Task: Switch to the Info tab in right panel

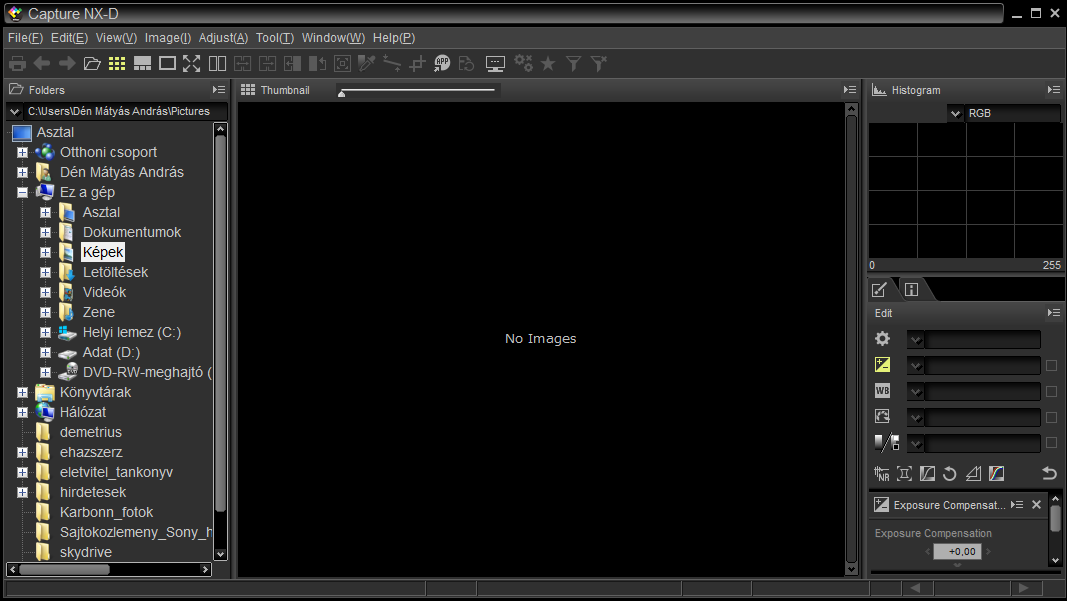Action: (x=911, y=290)
